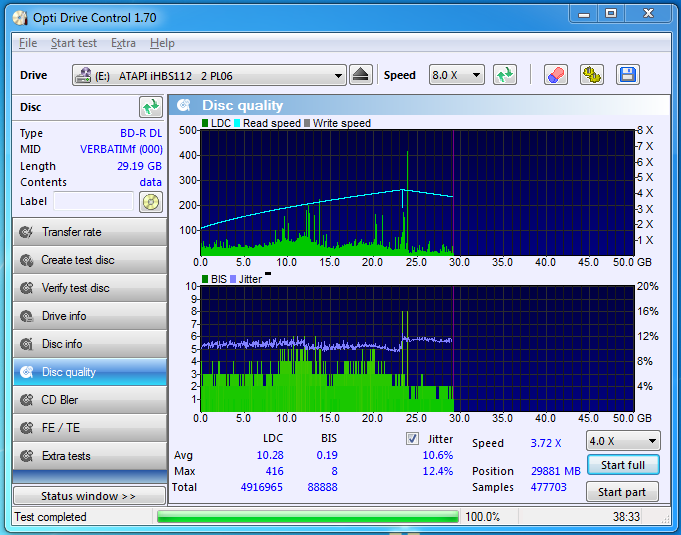Image resolution: width=681 pixels, height=535 pixels.
Task: Click the Drive info icon
Action: [x=26, y=316]
